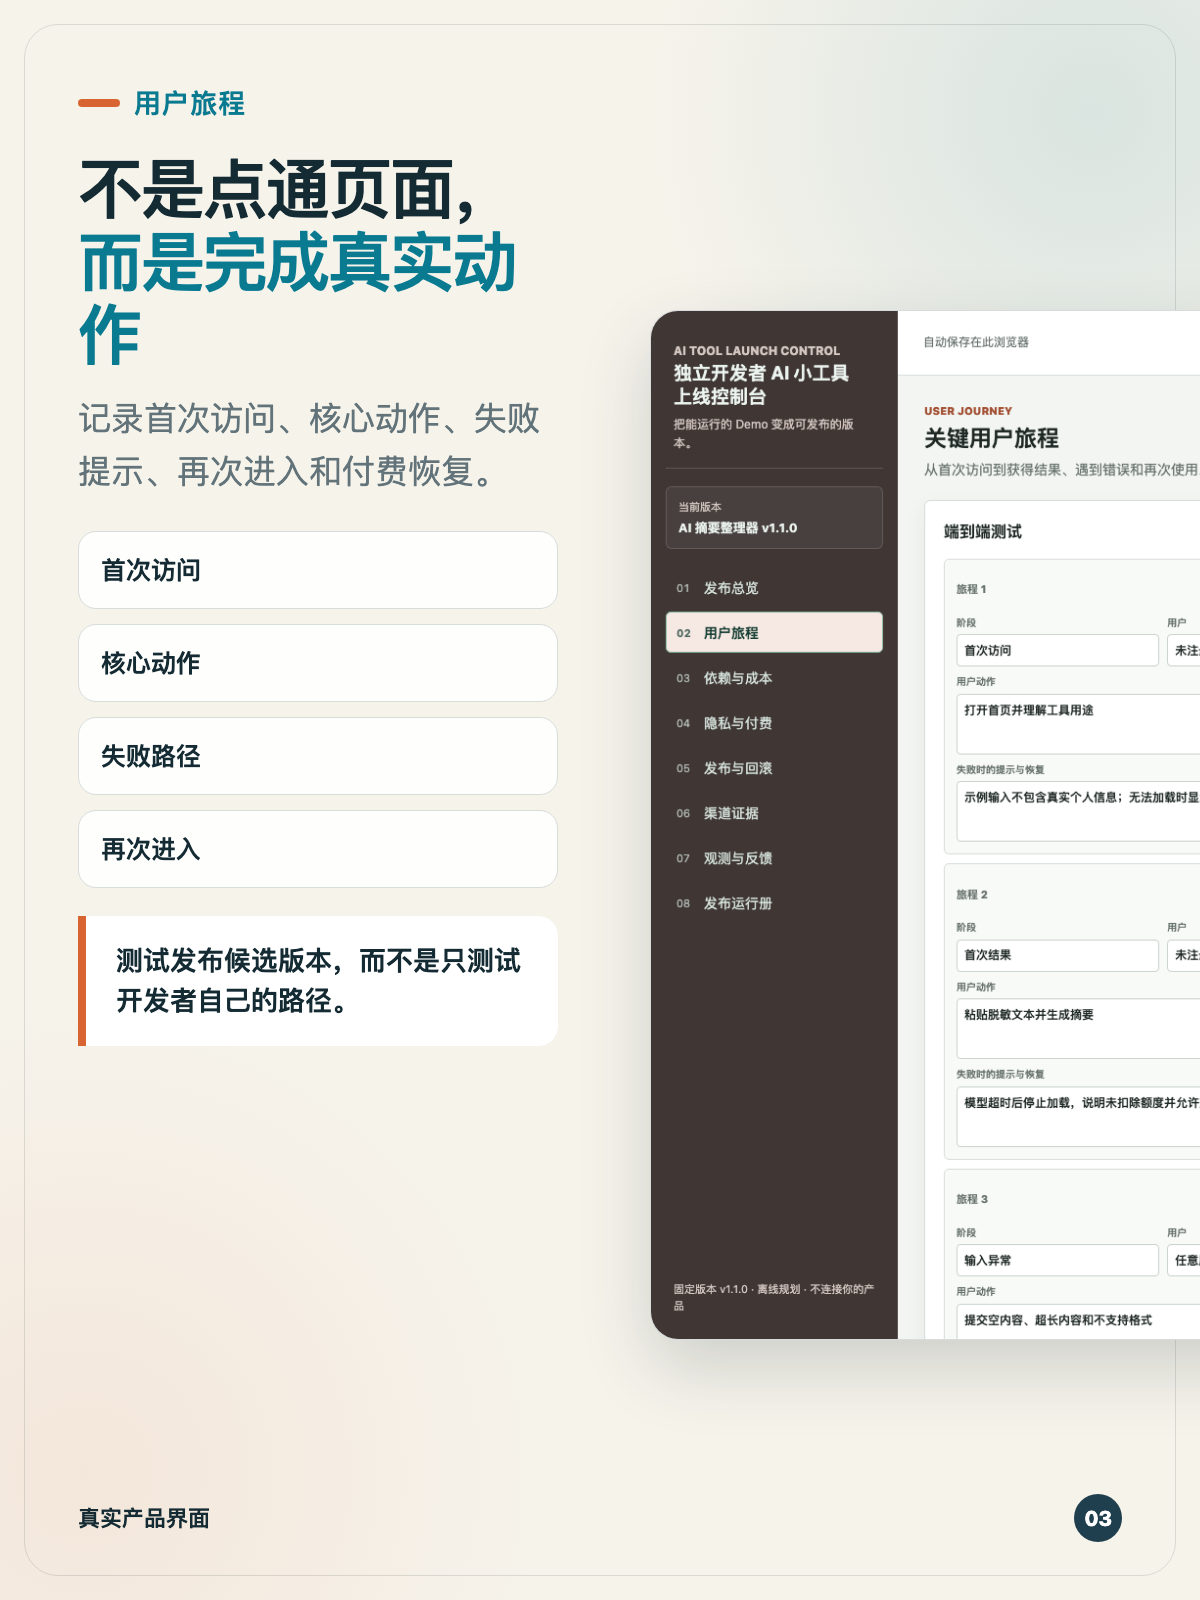1200x1600 pixels.
Task: Edit 旅程 2 阶段 field 首次结果
Action: pyautogui.click(x=1057, y=955)
